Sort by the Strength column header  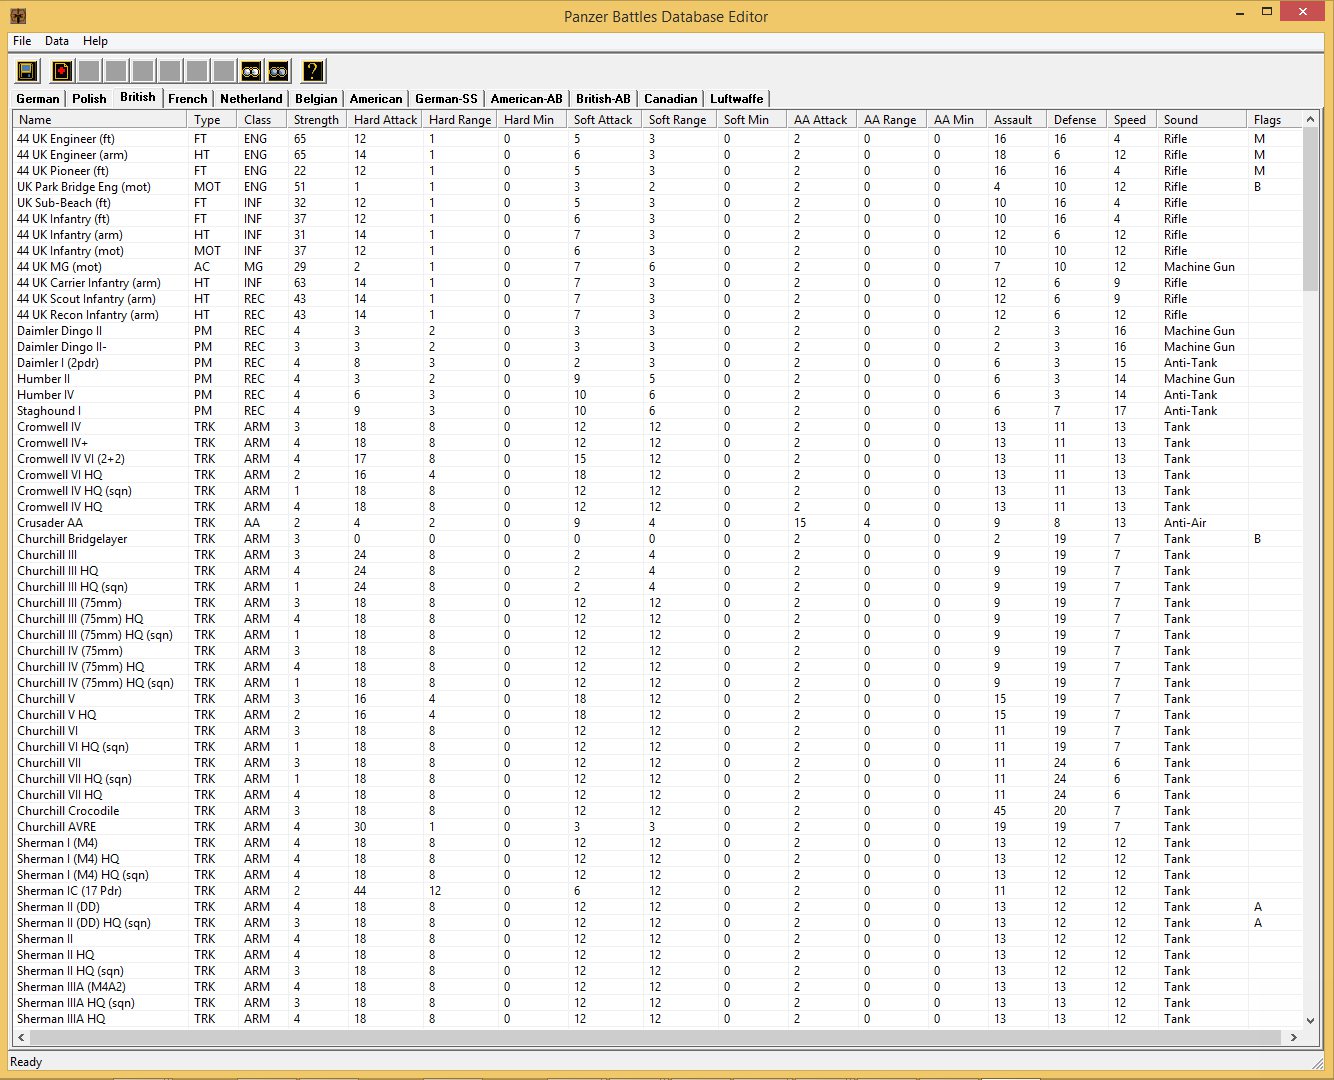point(317,120)
